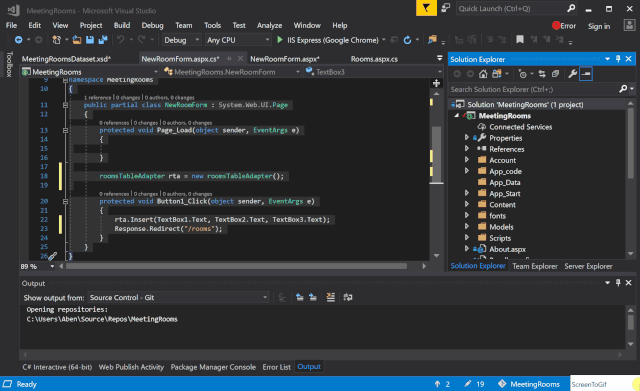Click the yellow notifications filter flag icon
This screenshot has width=640, height=391.
click(426, 8)
